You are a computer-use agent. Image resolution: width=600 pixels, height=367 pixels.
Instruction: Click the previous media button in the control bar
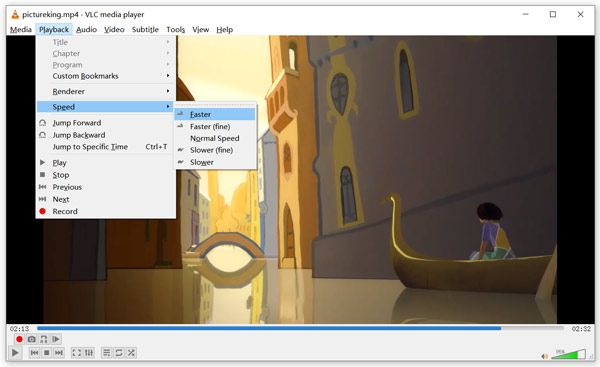[x=34, y=352]
